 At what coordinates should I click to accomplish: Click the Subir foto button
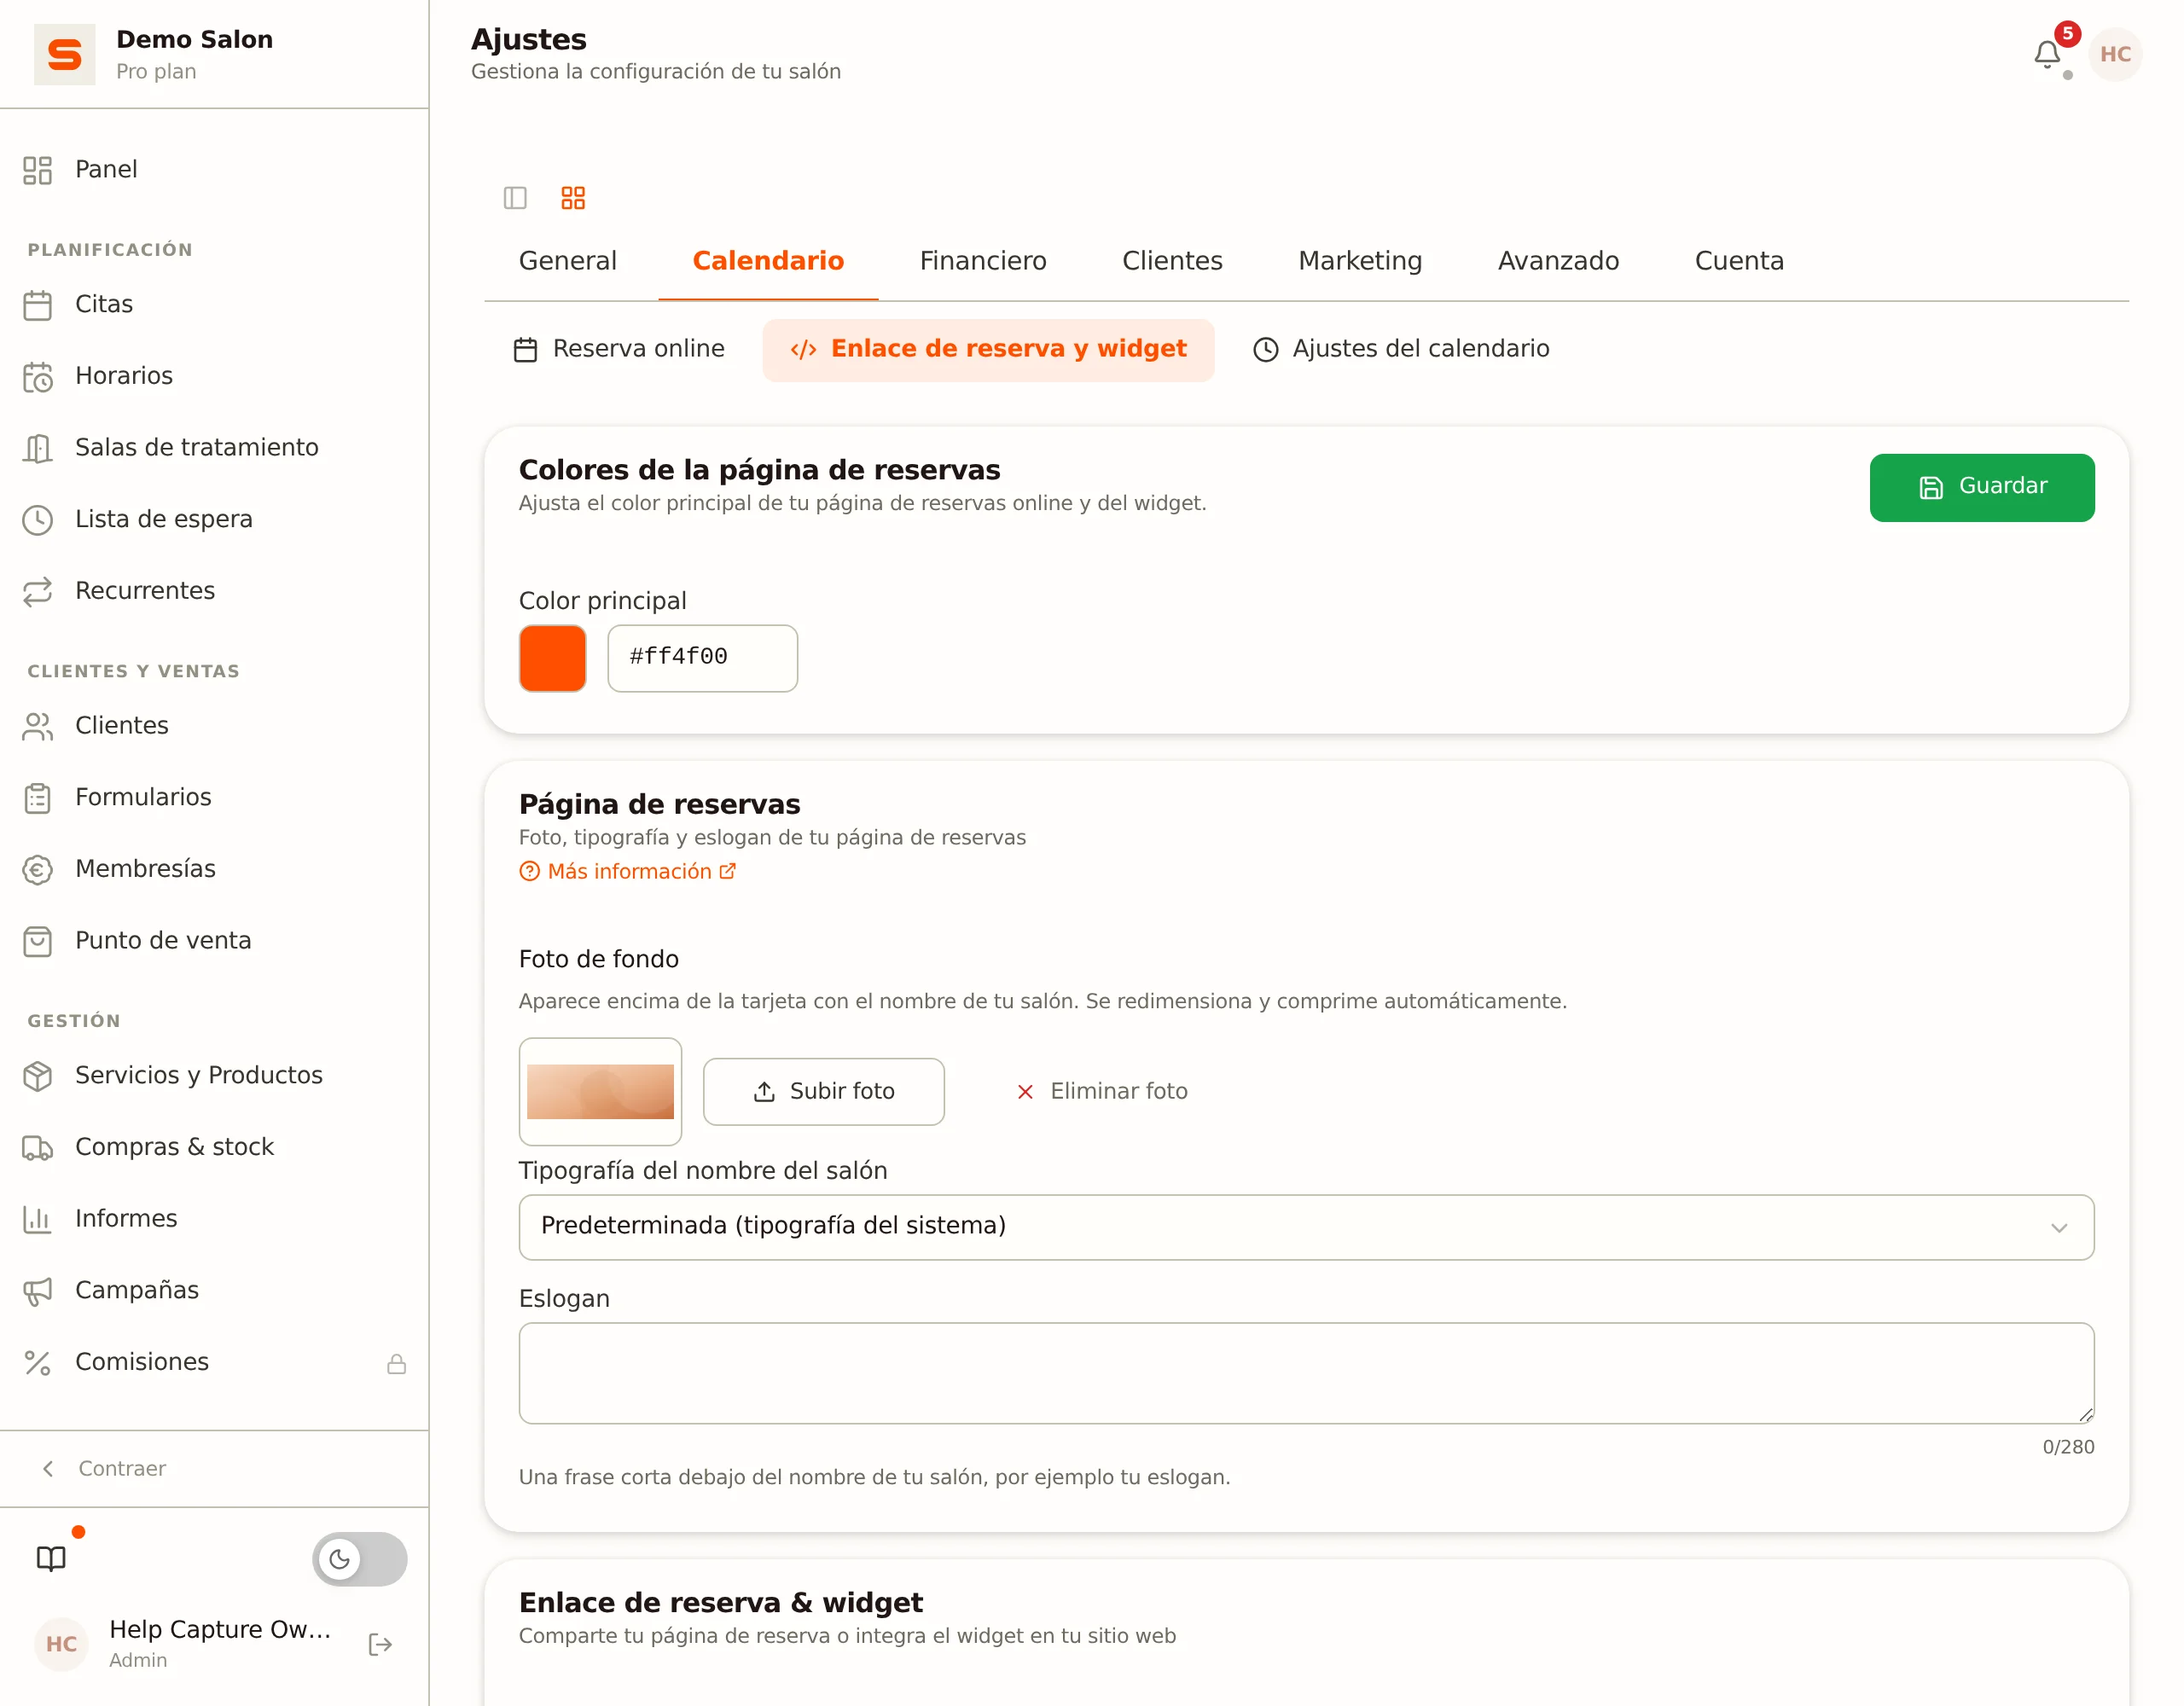pyautogui.click(x=823, y=1091)
